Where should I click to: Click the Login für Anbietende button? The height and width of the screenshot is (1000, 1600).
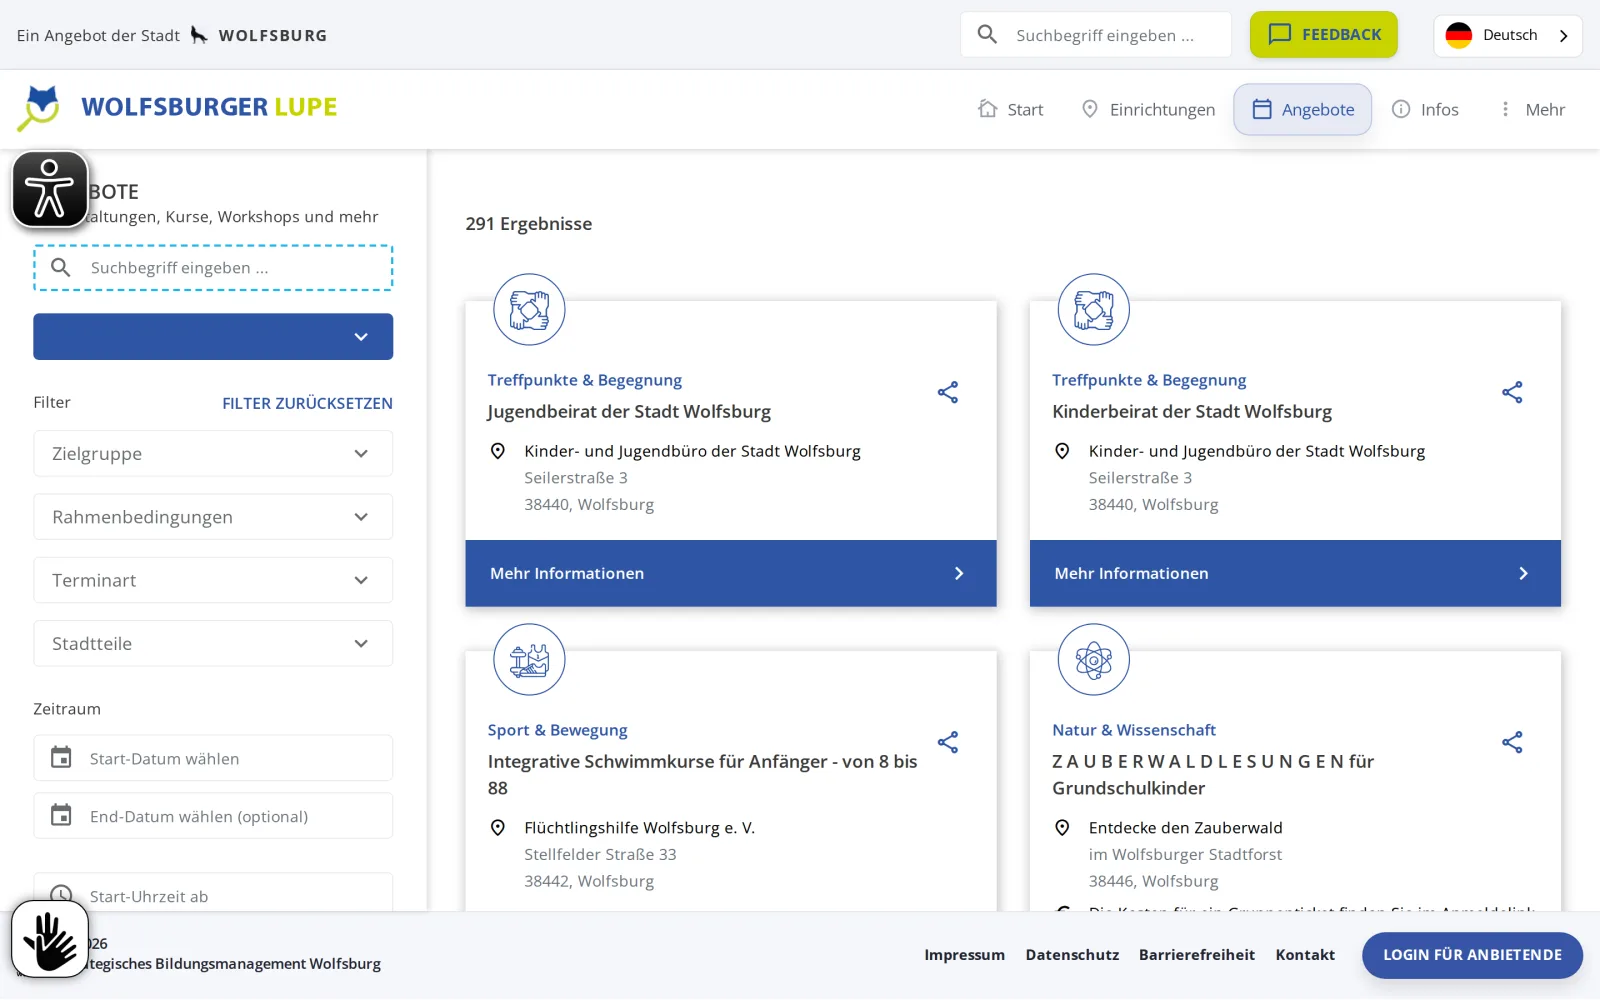point(1472,955)
